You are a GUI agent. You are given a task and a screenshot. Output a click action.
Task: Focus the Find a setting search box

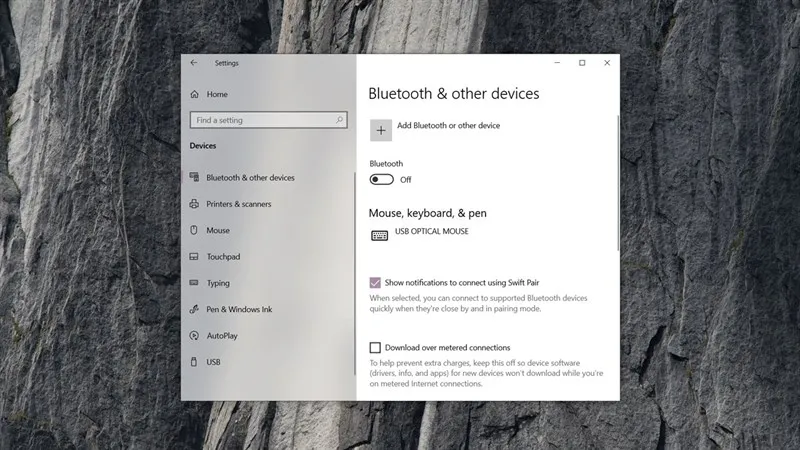coord(268,120)
